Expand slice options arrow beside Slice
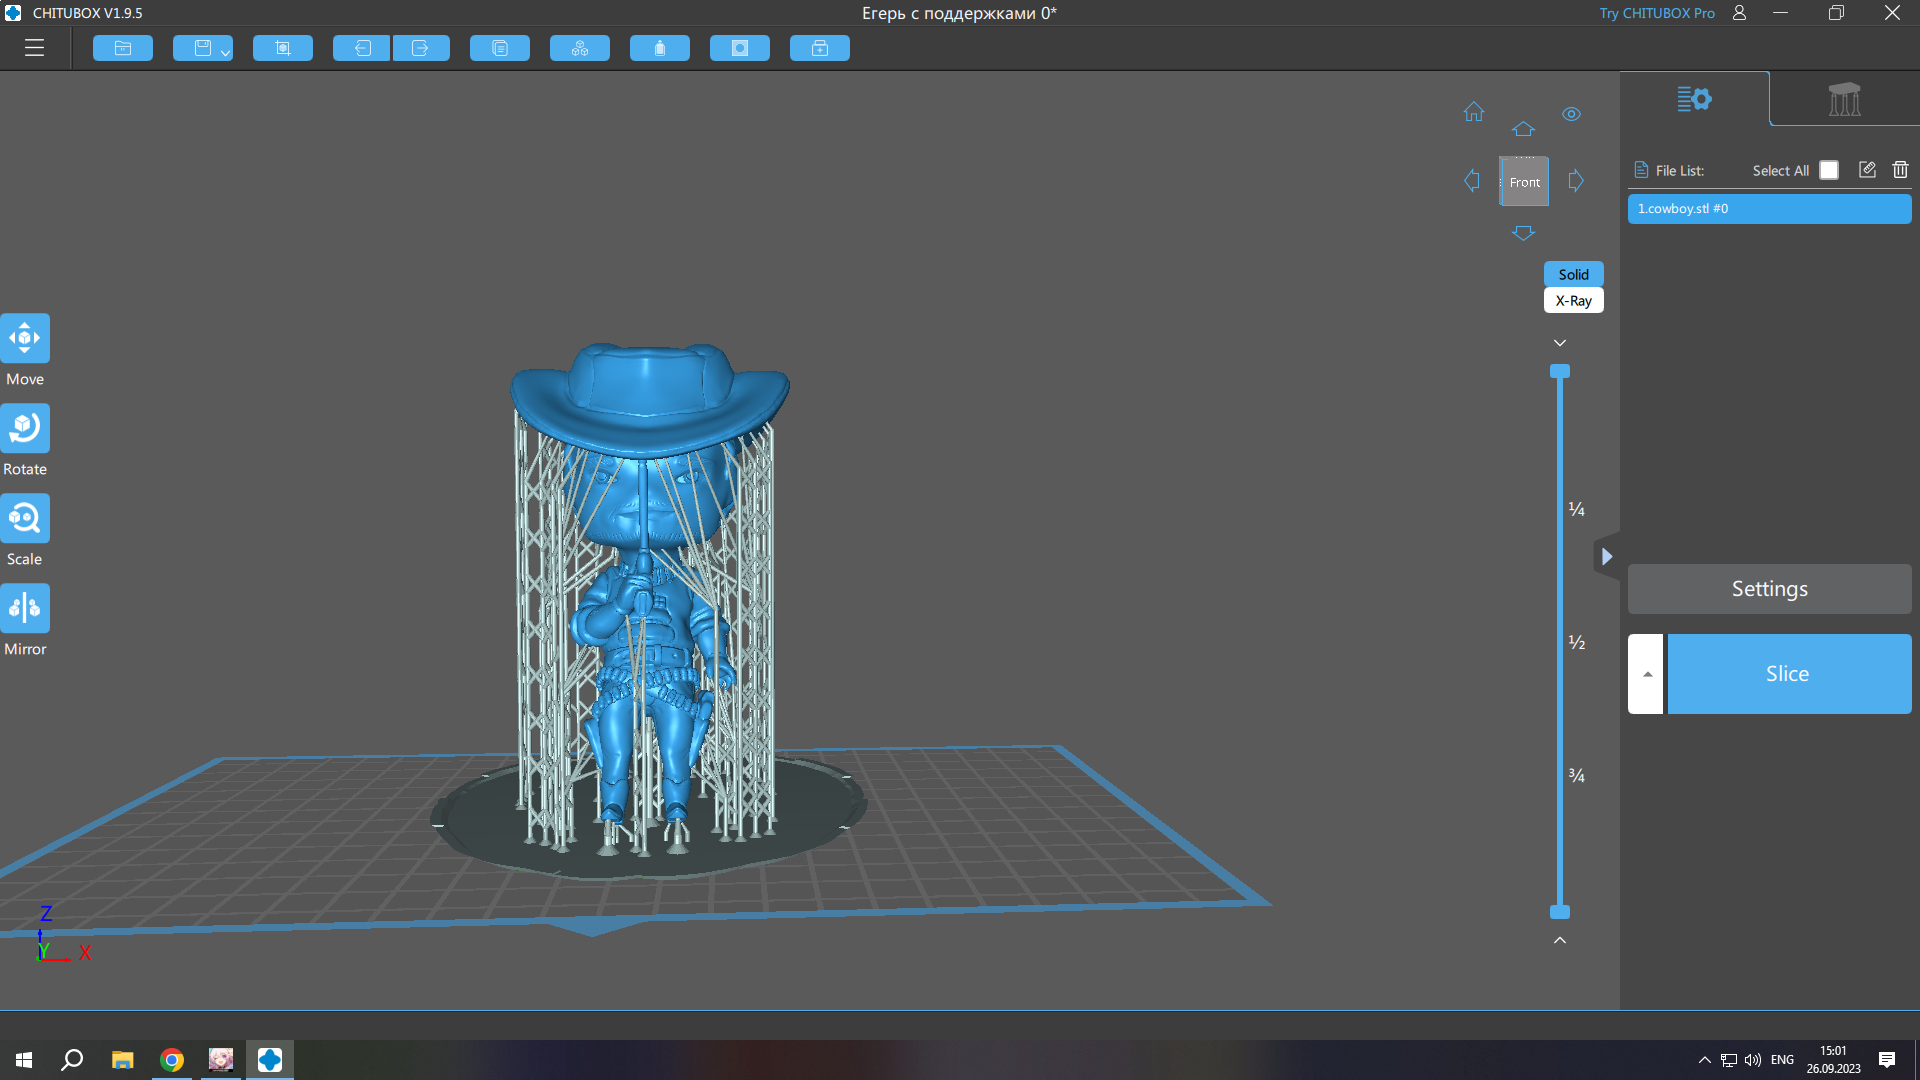 pyautogui.click(x=1646, y=674)
